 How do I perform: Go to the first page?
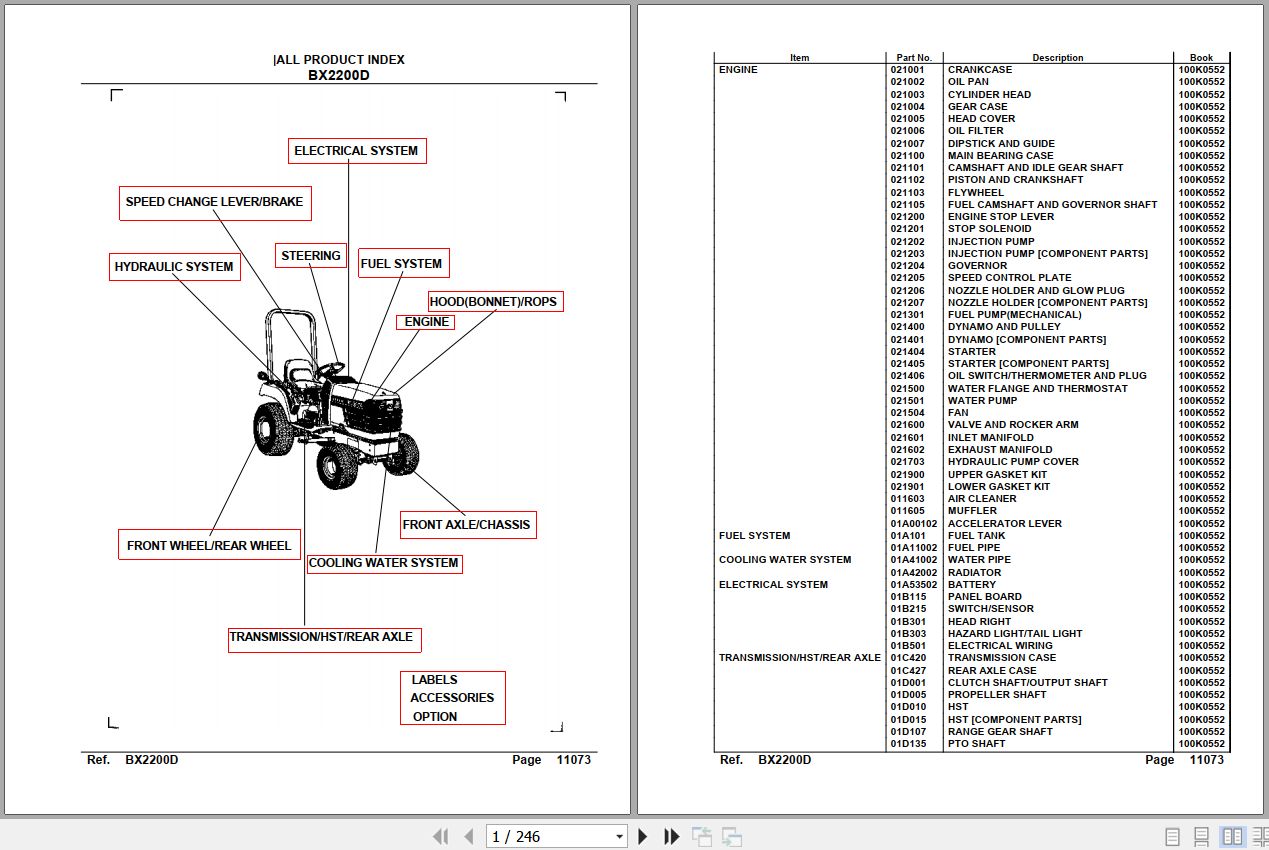coord(440,837)
